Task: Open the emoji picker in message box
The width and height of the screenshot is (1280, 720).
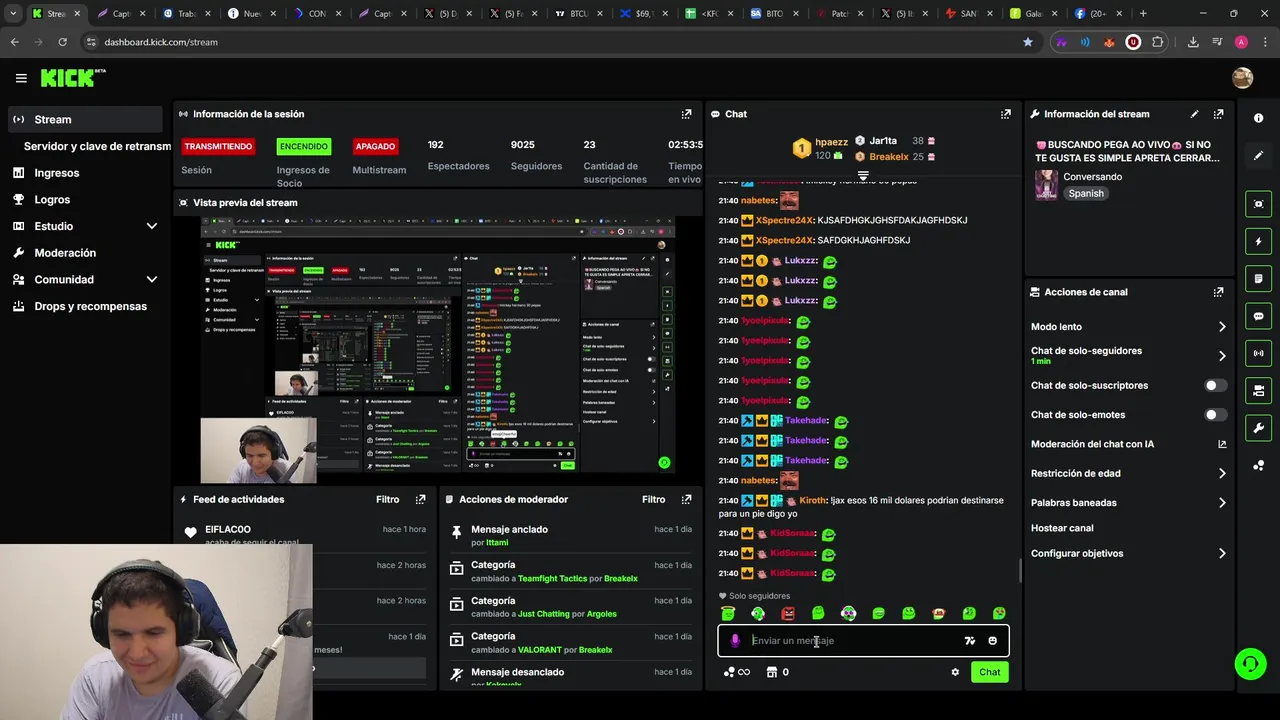Action: tap(992, 641)
